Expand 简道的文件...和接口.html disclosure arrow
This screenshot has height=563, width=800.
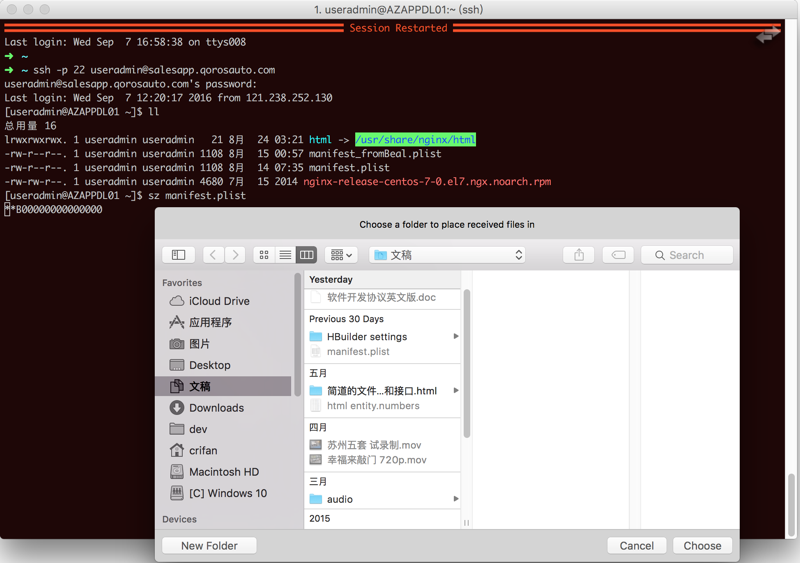[456, 391]
